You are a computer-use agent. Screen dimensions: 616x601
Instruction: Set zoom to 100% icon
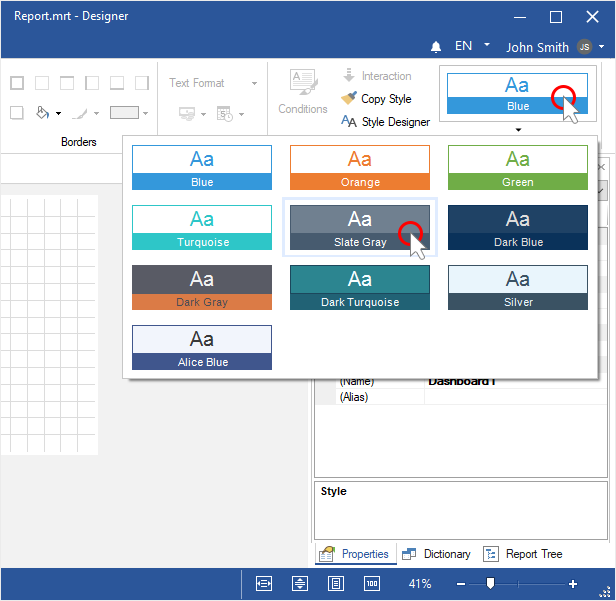point(372,584)
